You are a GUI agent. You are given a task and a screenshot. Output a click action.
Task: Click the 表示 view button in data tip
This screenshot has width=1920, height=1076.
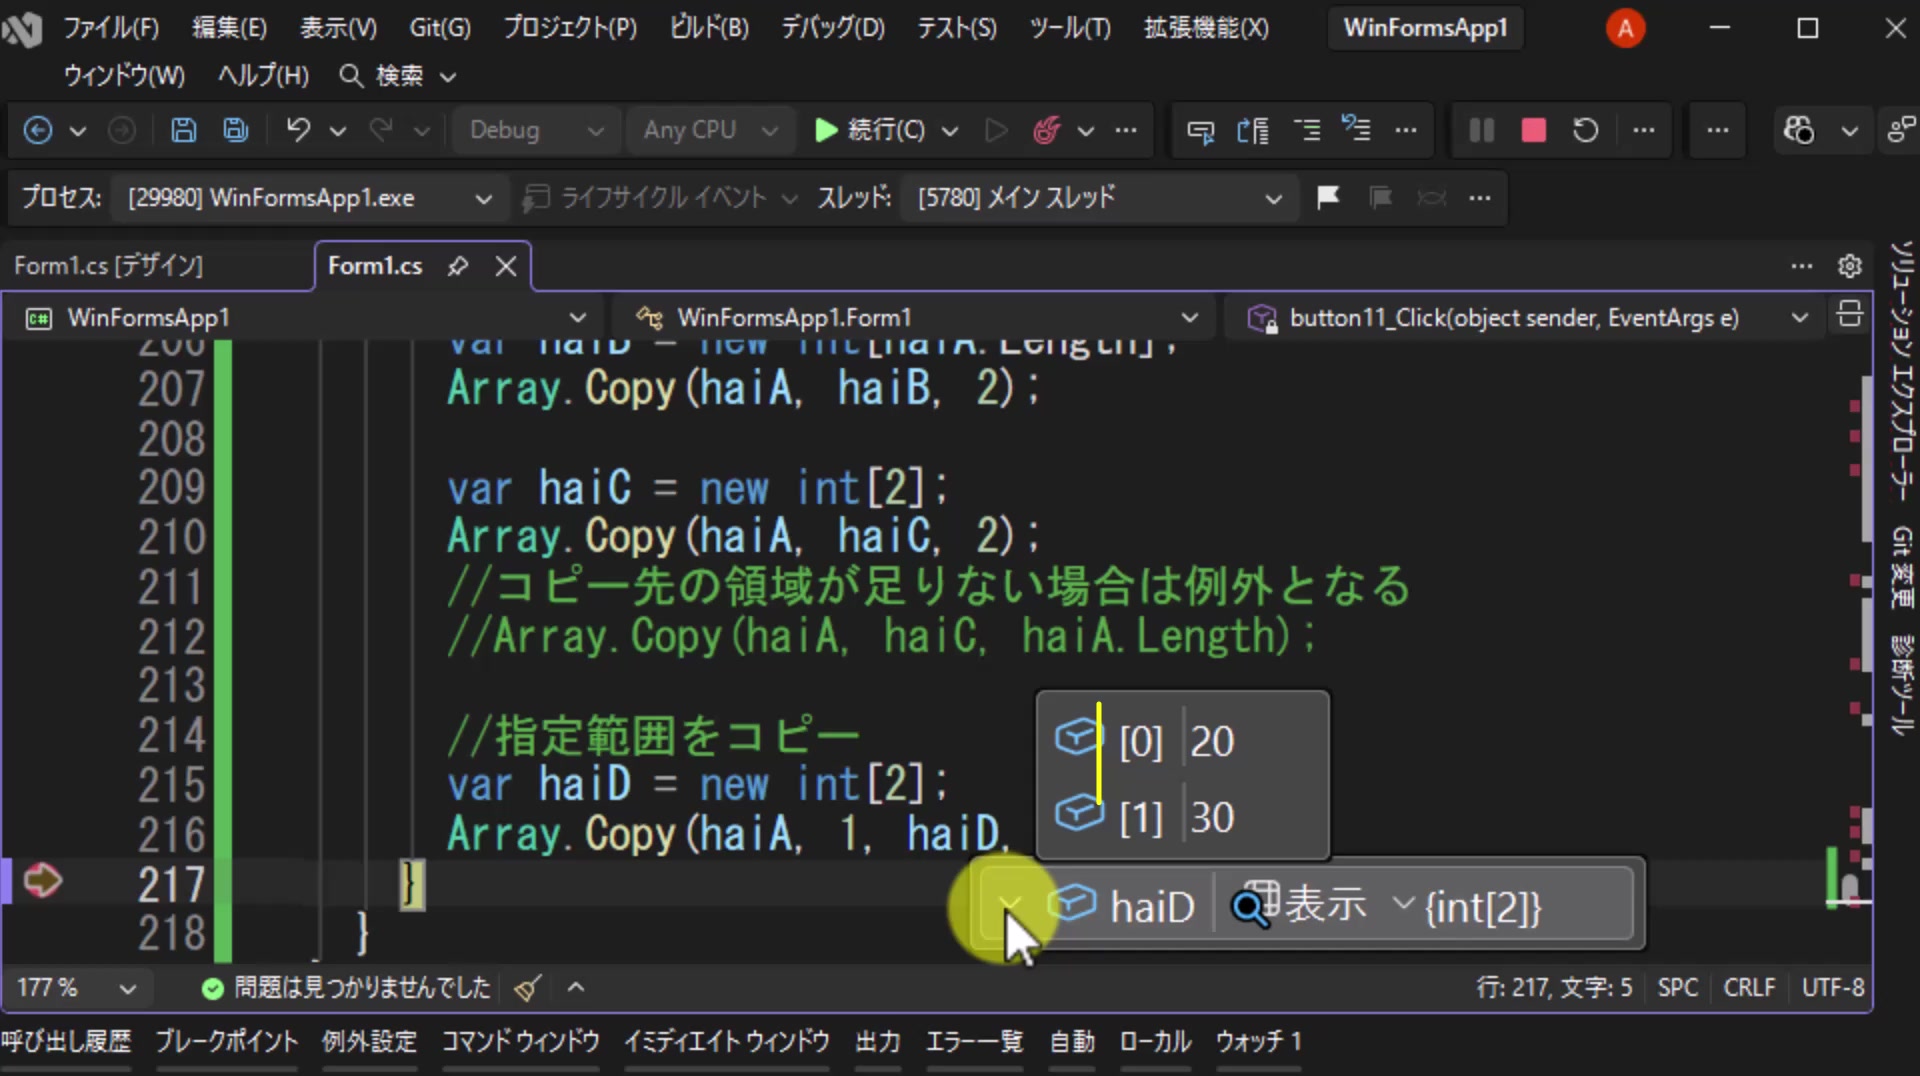(1325, 905)
